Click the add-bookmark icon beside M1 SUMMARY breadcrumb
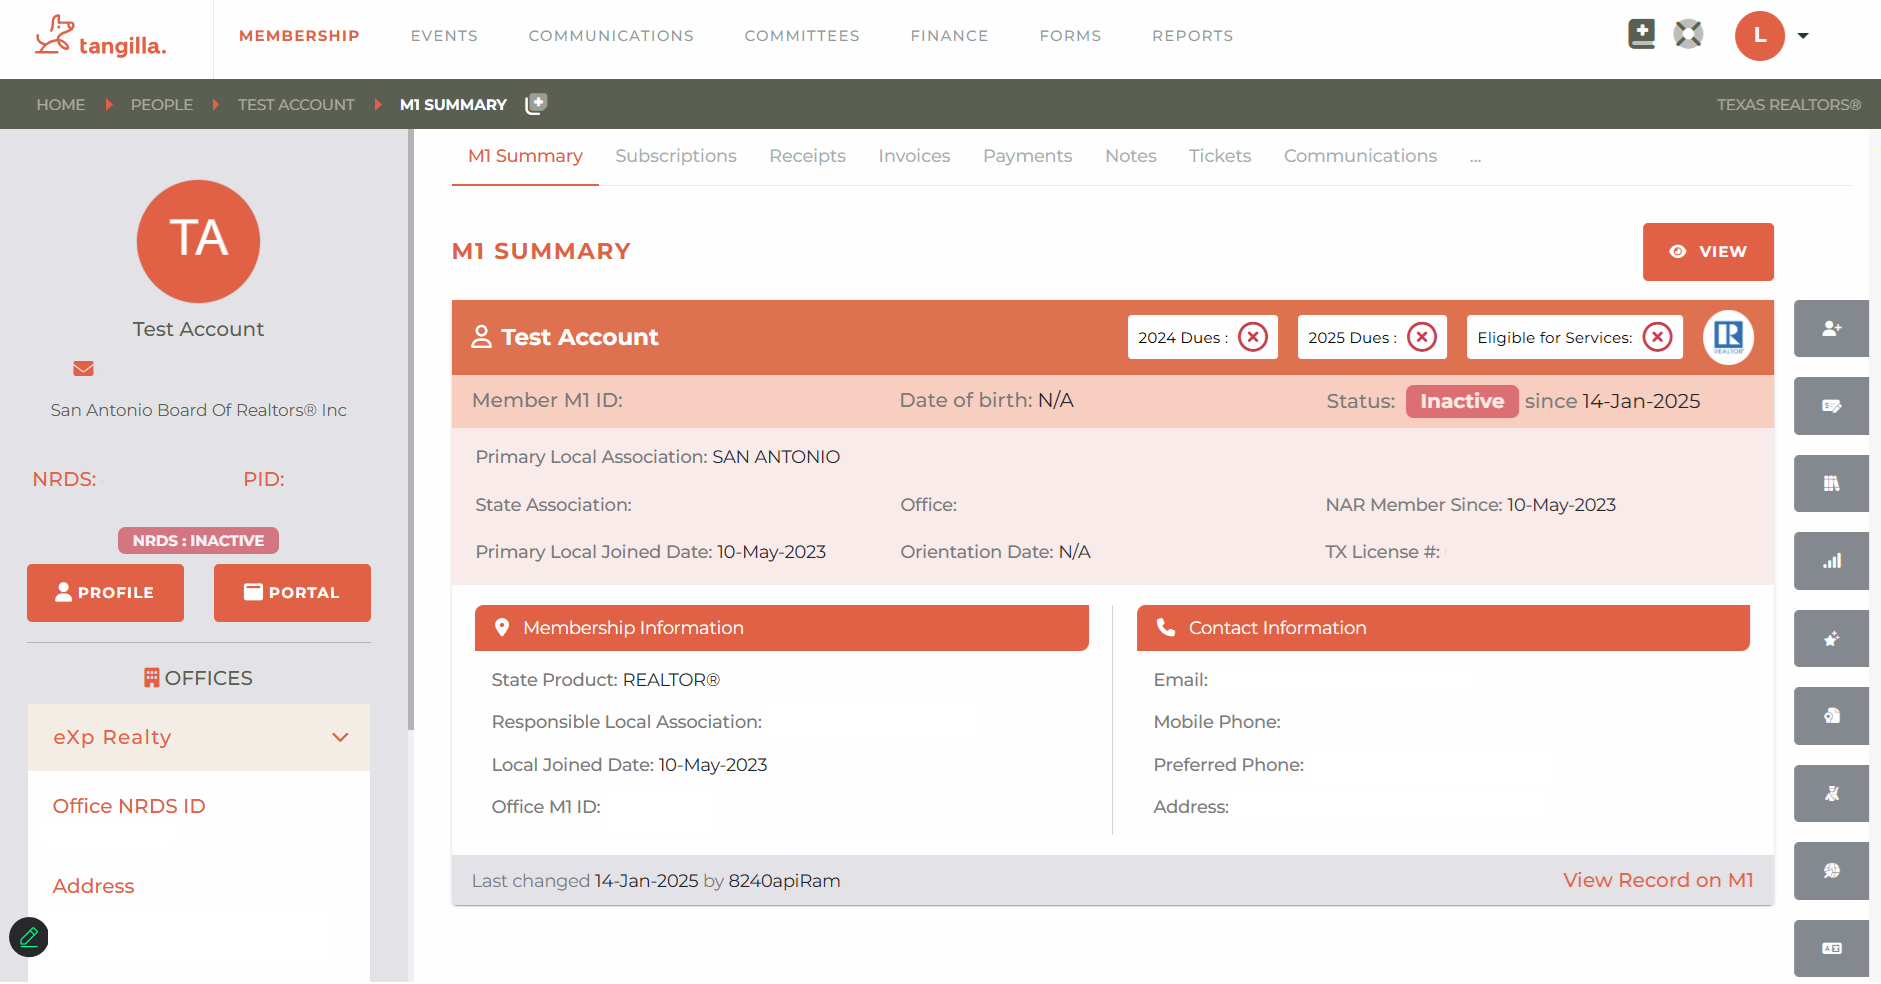This screenshot has height=984, width=1881. click(x=537, y=103)
